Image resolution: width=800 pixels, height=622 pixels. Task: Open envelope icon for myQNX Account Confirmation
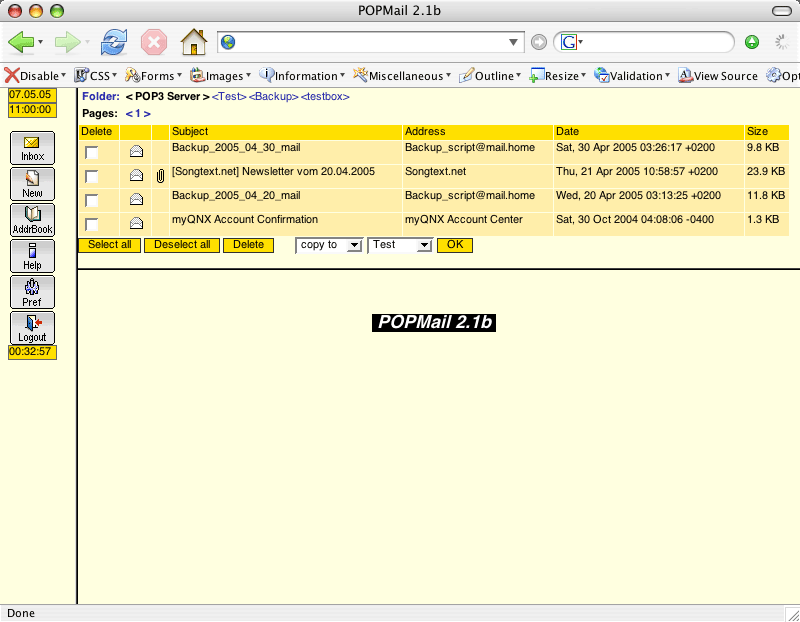pos(136,223)
